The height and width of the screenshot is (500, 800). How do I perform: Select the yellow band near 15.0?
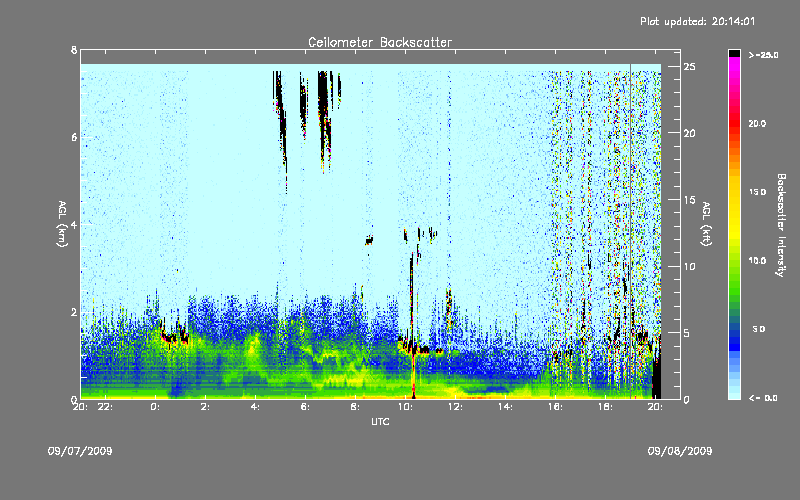[734, 193]
